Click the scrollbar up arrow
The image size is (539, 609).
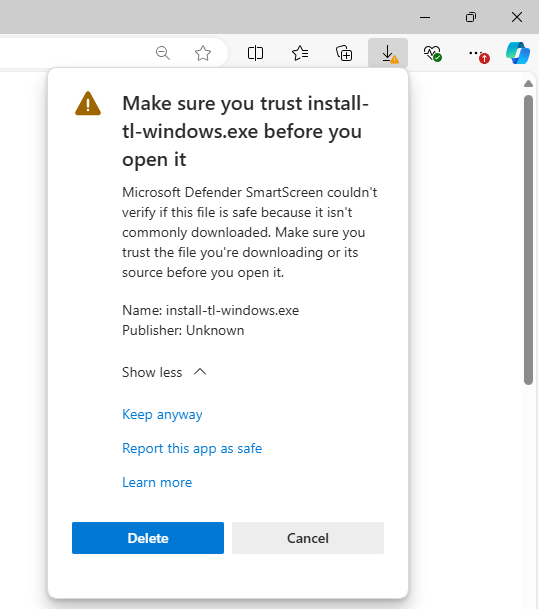point(528,84)
